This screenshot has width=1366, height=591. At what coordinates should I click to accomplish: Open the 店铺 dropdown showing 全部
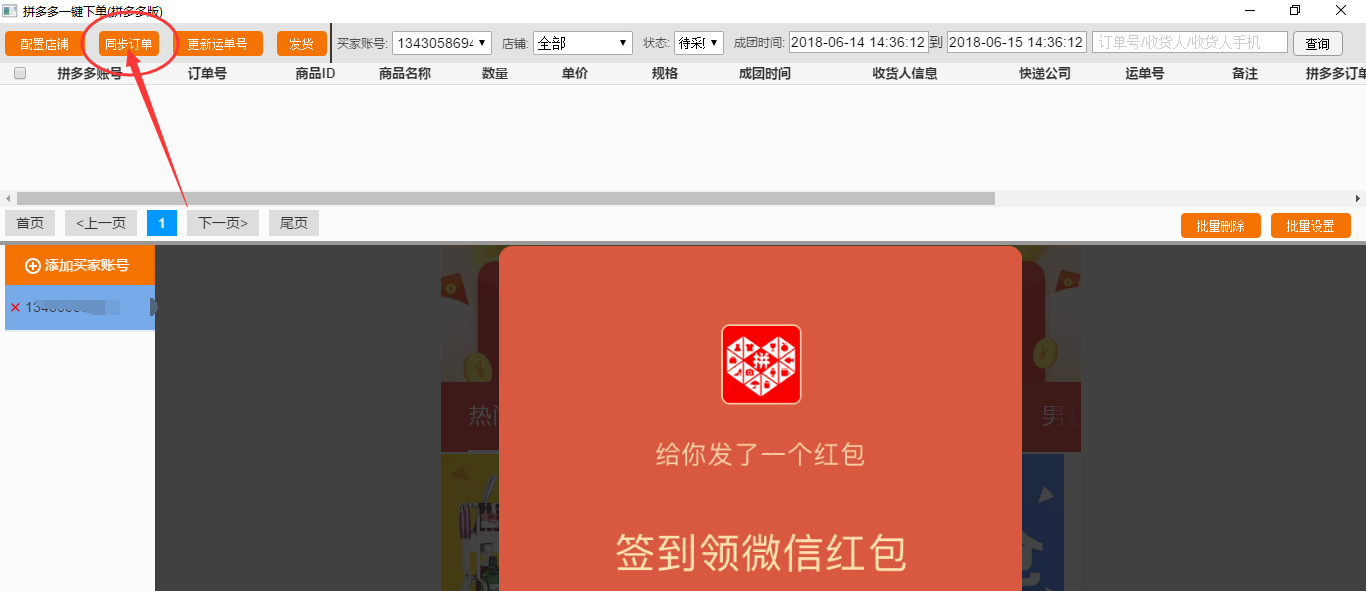pyautogui.click(x=583, y=43)
